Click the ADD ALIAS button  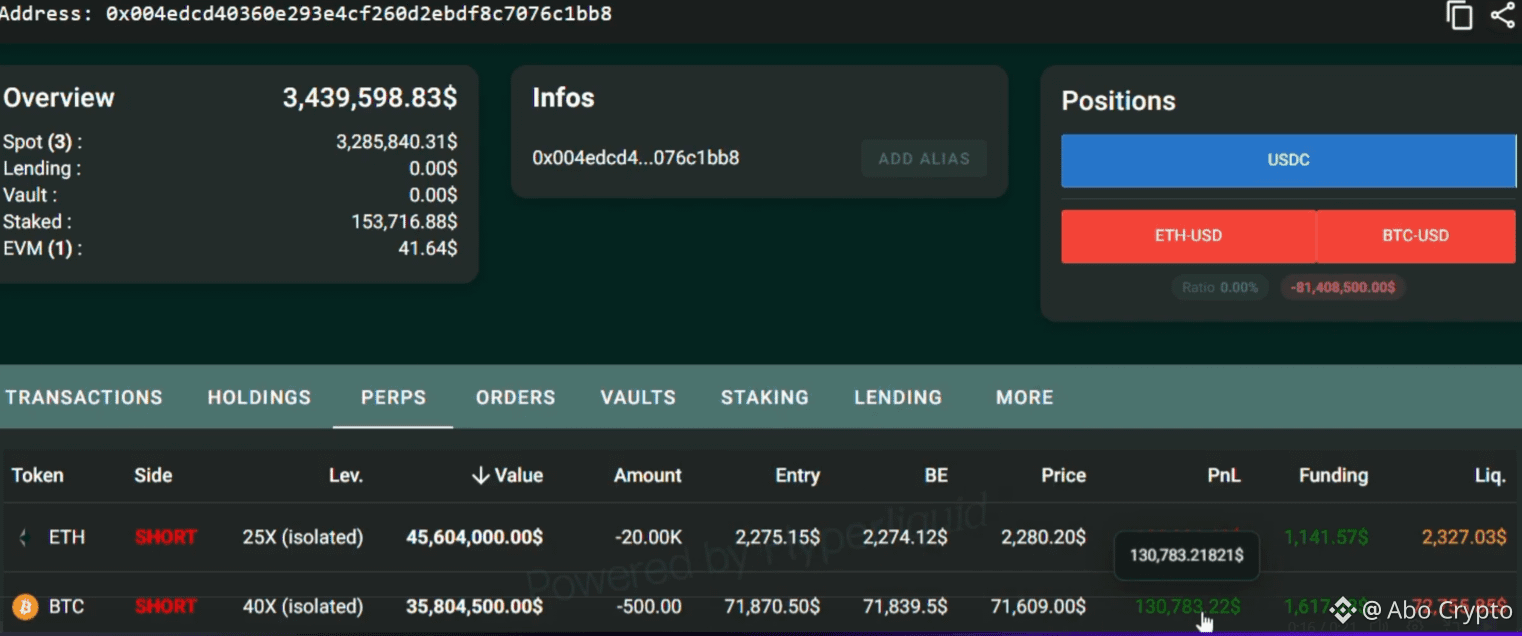tap(924, 158)
